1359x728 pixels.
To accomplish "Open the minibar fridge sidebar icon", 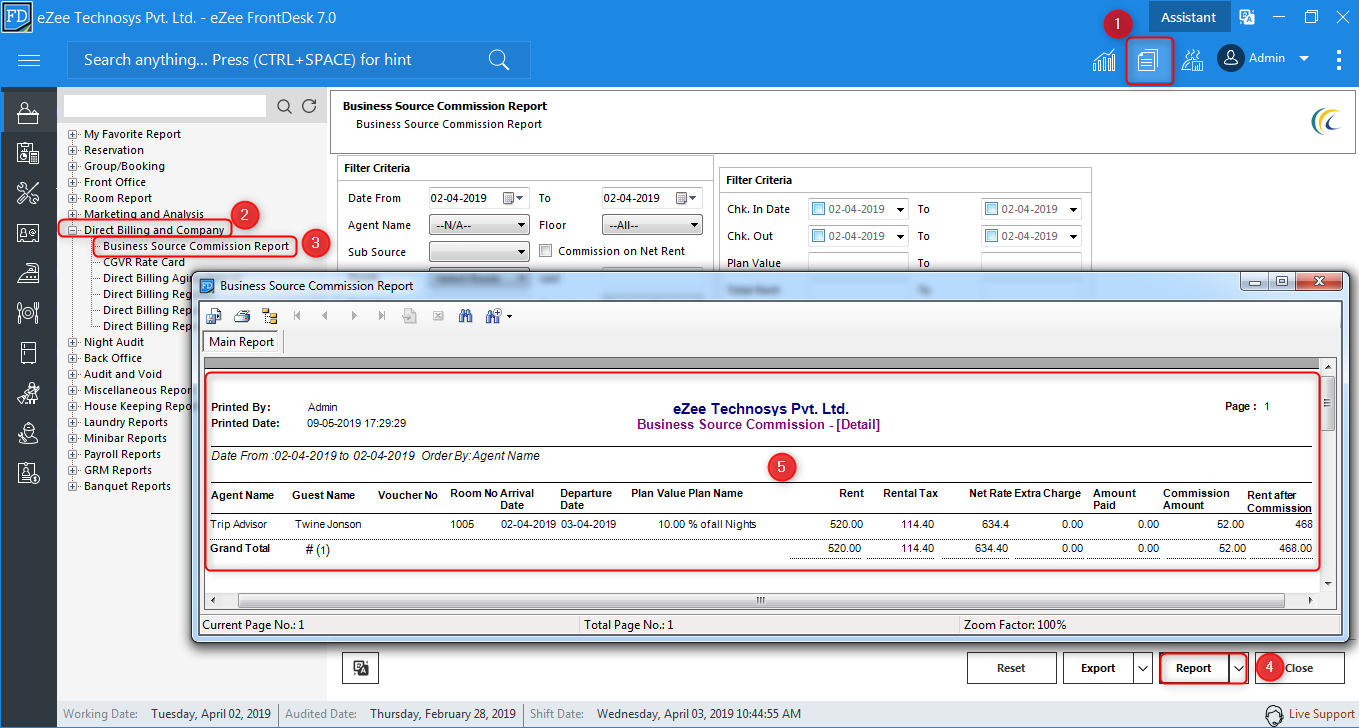I will [x=28, y=353].
